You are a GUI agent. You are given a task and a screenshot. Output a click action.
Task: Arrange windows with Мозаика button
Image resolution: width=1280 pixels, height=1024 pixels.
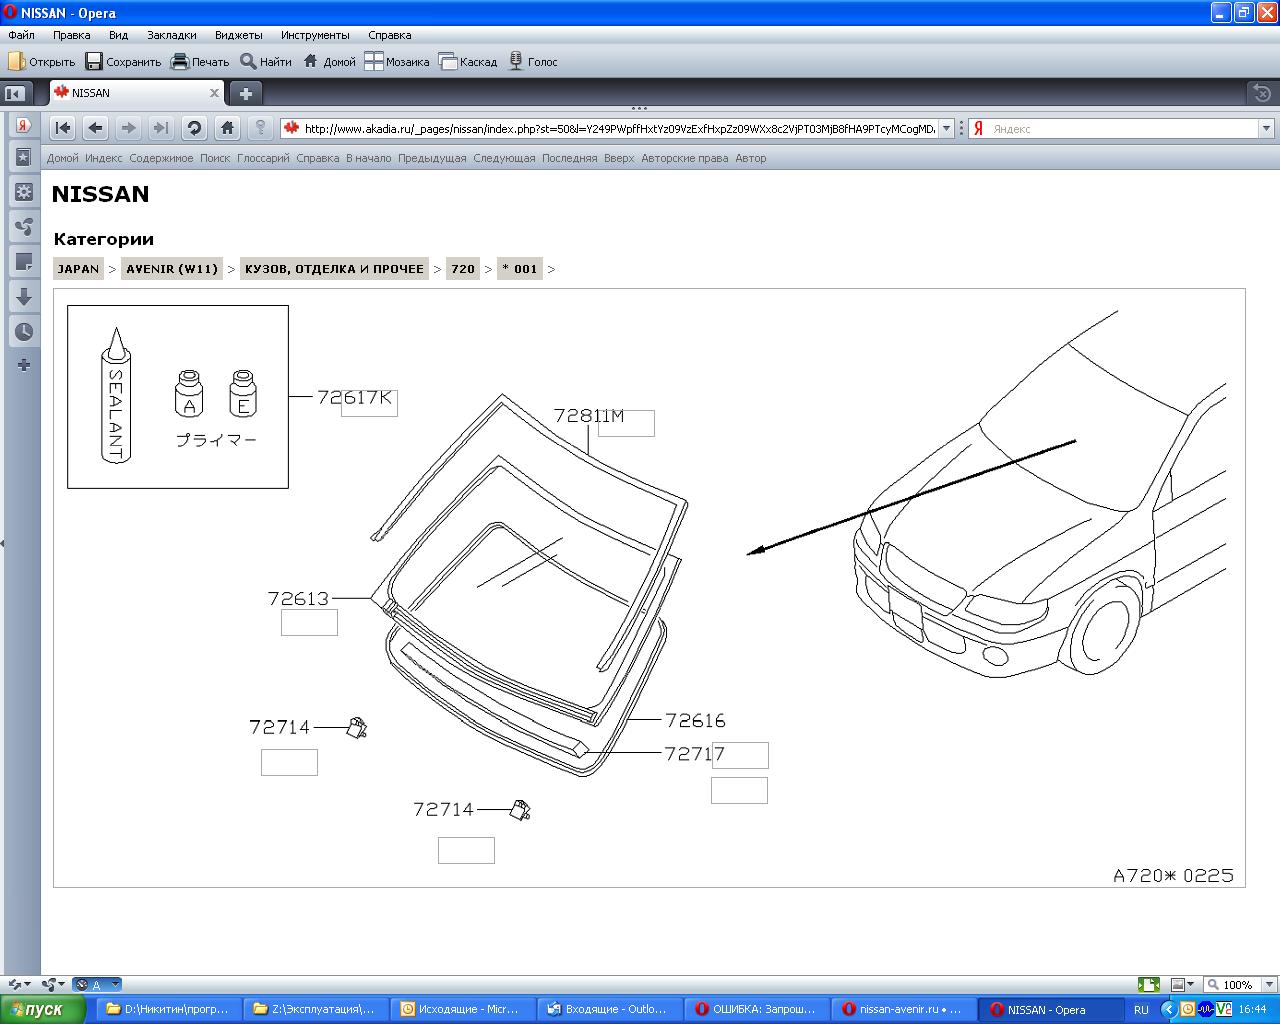(x=397, y=62)
